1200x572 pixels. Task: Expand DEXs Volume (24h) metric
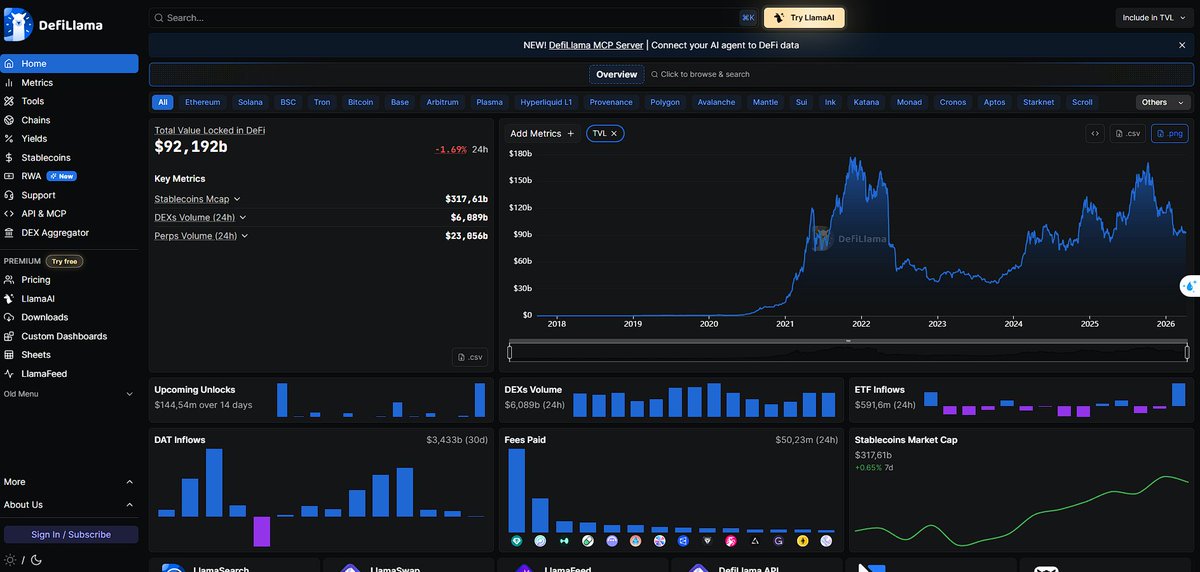[201, 217]
